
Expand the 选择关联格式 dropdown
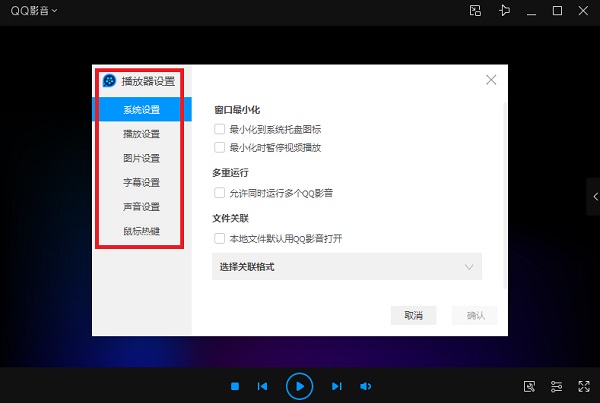point(347,267)
